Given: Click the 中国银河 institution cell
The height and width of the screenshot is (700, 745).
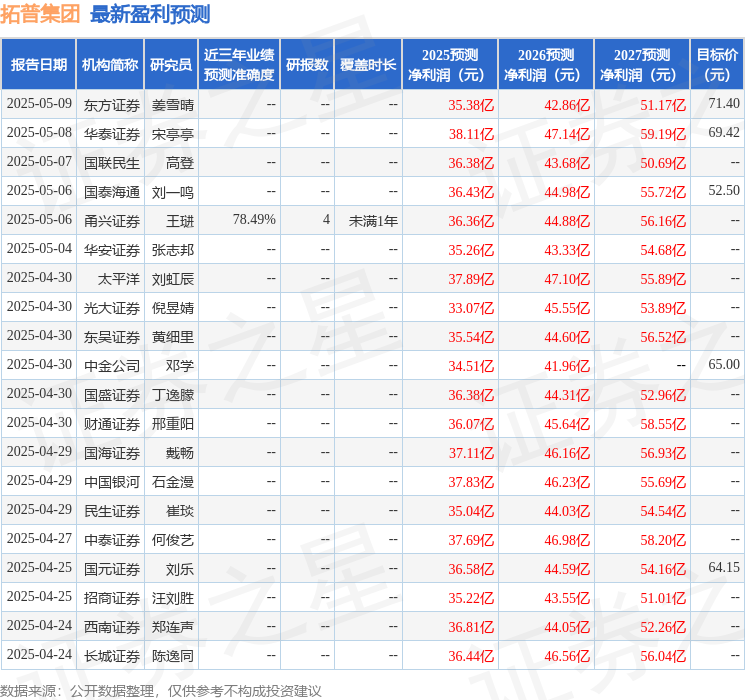Looking at the screenshot, I should coord(112,482).
